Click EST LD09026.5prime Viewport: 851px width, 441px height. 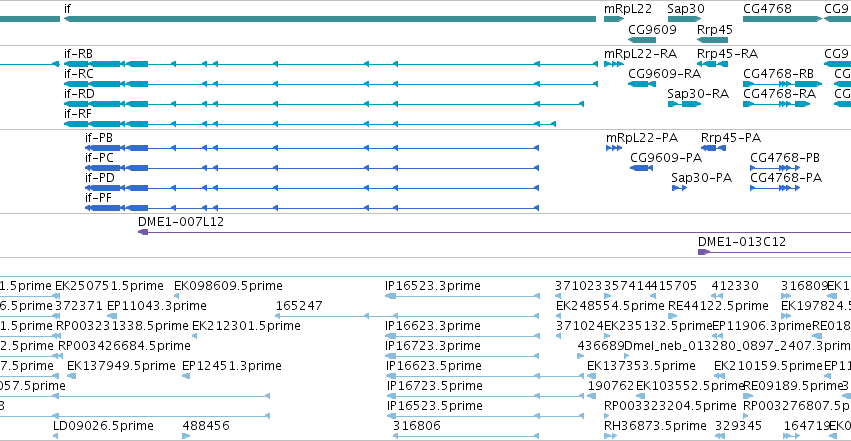tap(103, 426)
